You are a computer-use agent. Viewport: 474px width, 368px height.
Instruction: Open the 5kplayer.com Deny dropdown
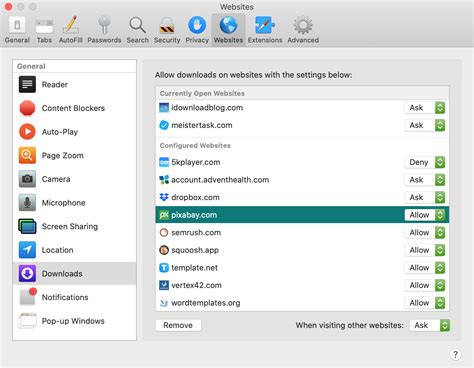[425, 162]
